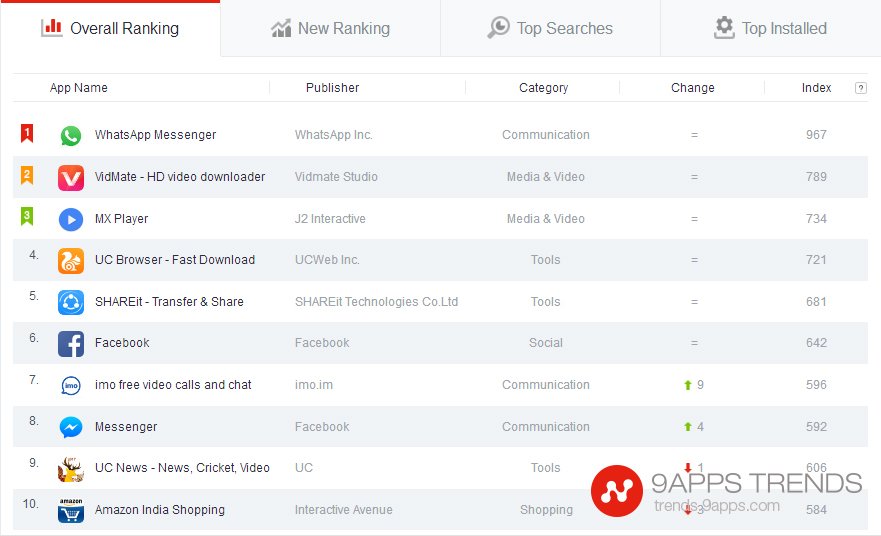Click index value 681

pyautogui.click(x=816, y=302)
